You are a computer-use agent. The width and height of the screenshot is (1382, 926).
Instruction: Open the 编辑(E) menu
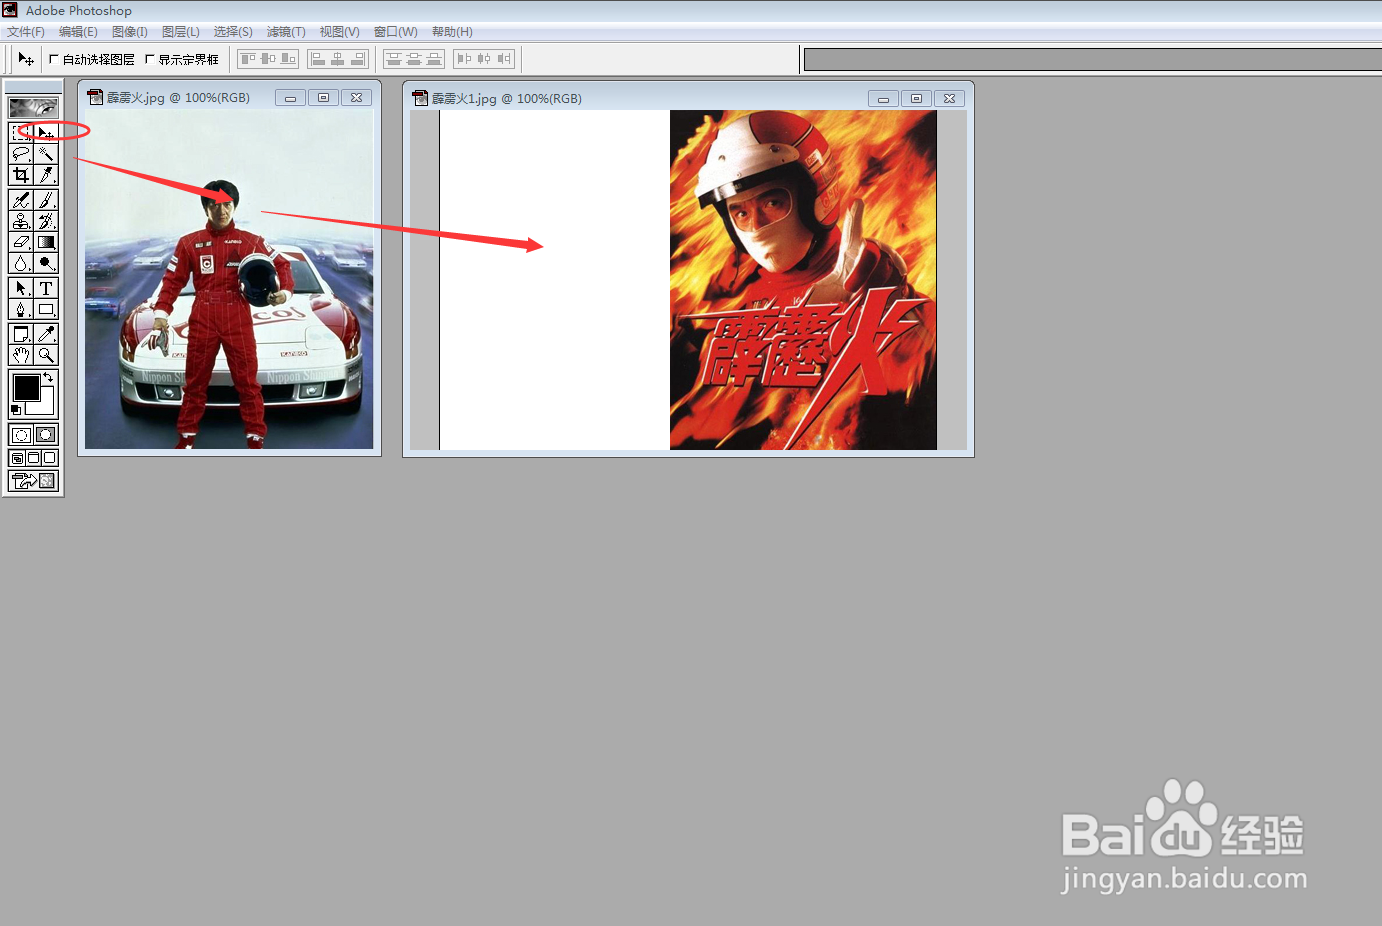coord(78,32)
